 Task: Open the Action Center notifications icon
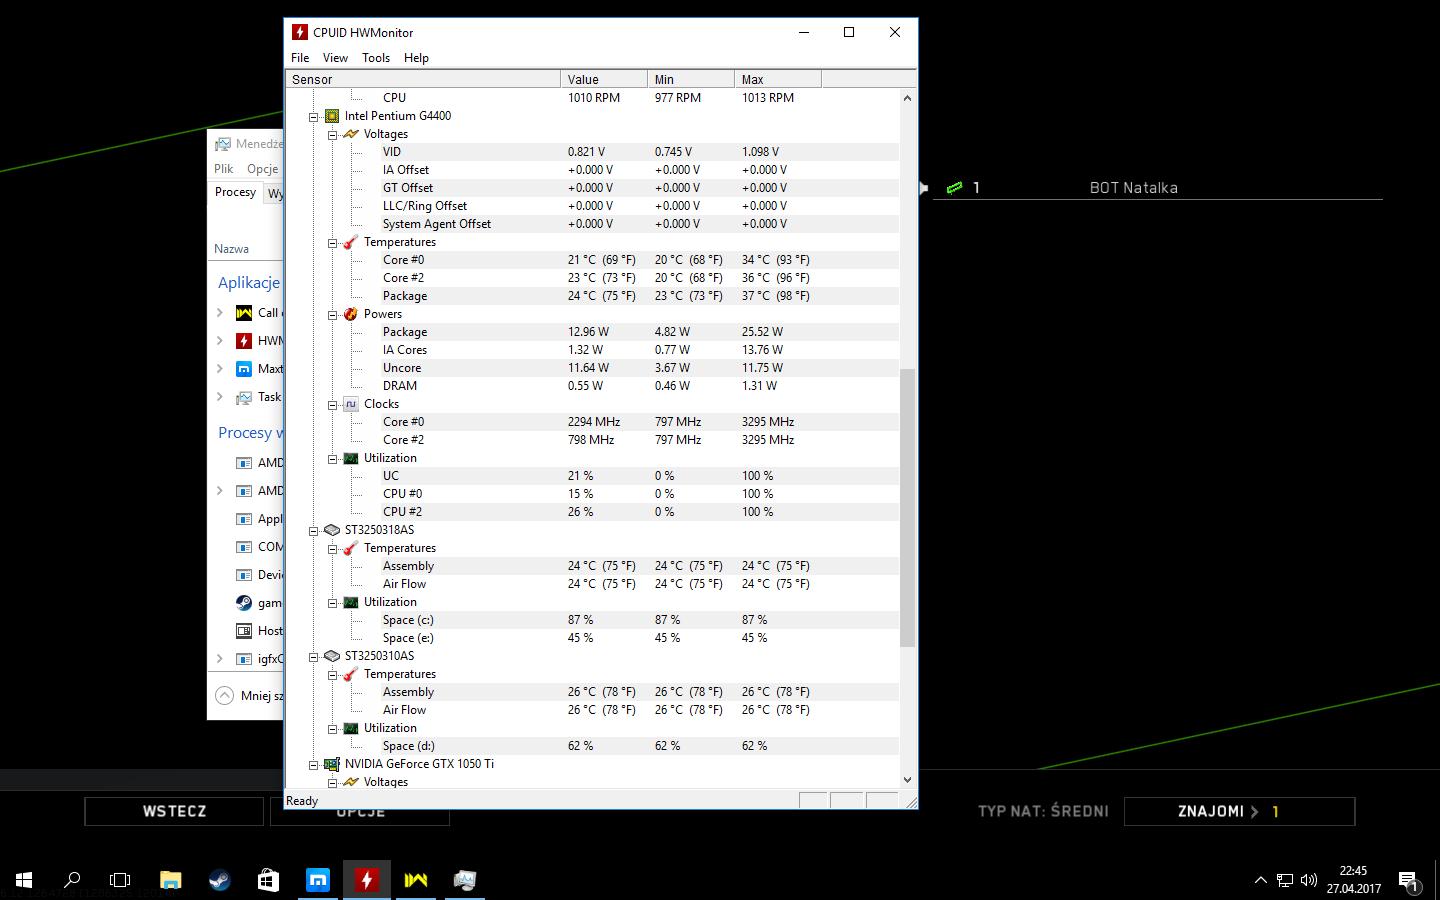[x=1409, y=881]
